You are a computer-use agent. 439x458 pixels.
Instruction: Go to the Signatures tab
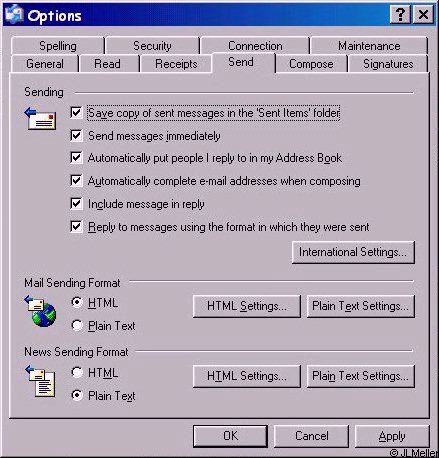coord(388,64)
